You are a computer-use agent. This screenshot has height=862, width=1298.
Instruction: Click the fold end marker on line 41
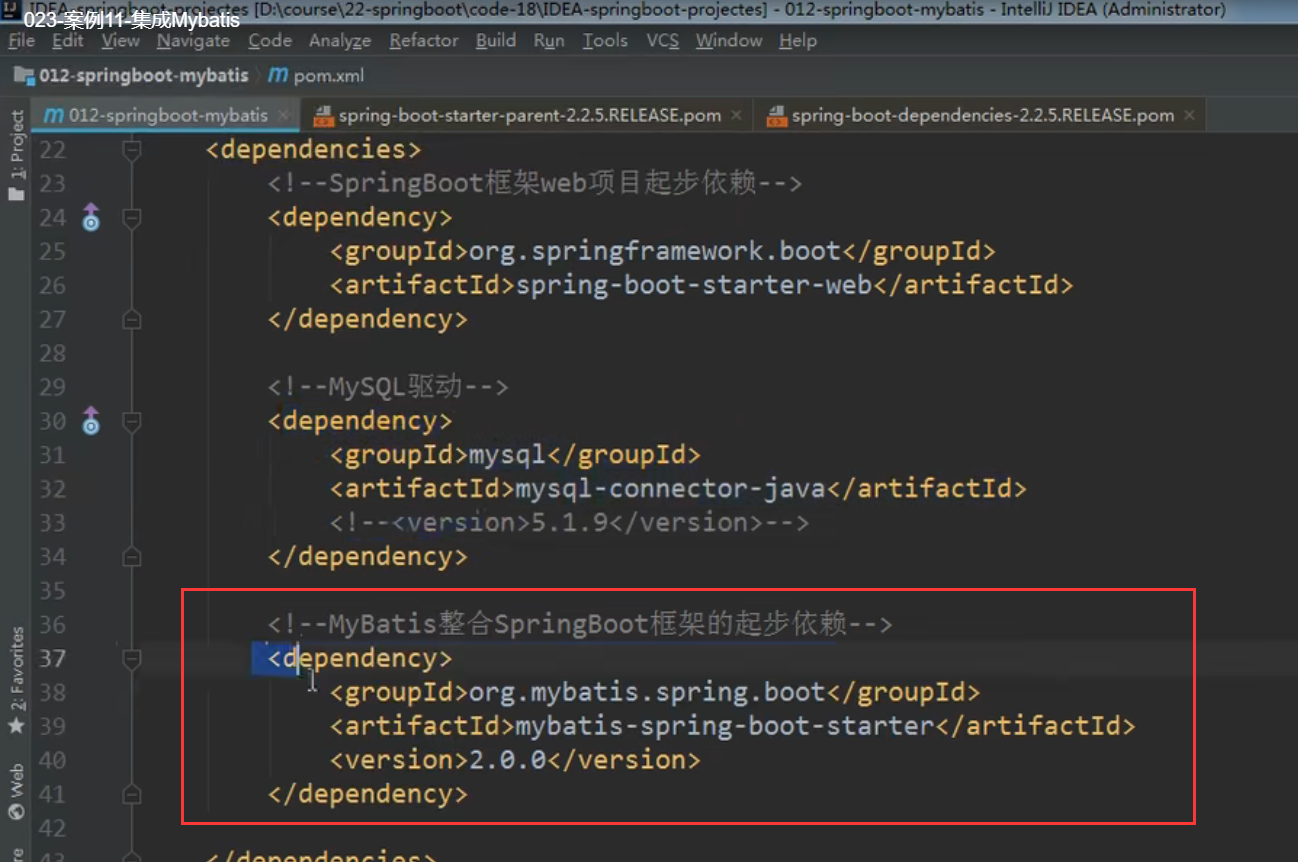click(x=131, y=794)
